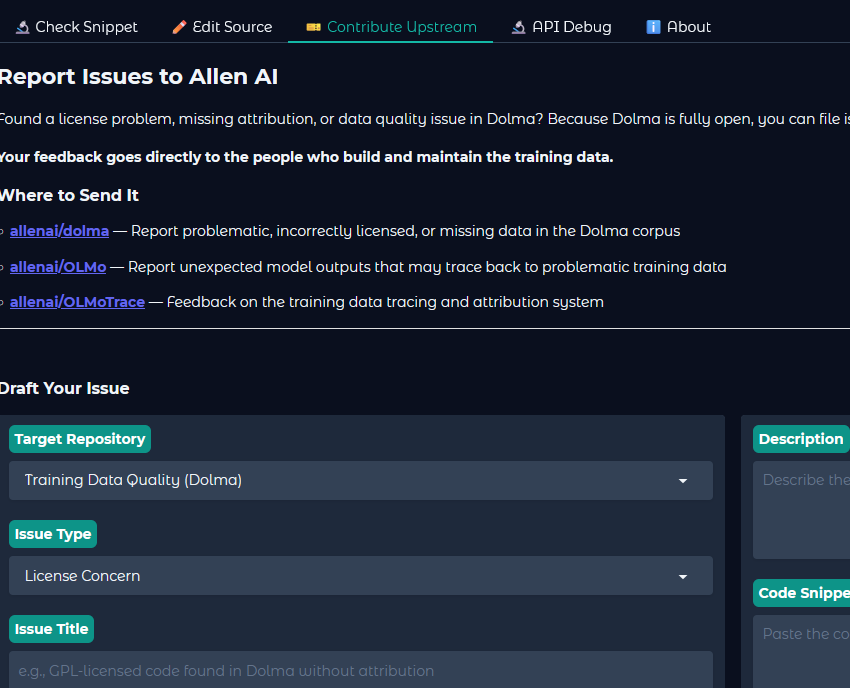Follow the allenai/dolma link

[59, 230]
